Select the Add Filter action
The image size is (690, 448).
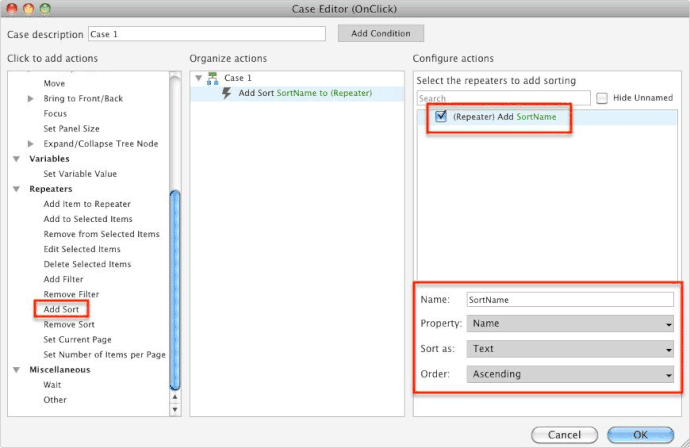point(63,279)
